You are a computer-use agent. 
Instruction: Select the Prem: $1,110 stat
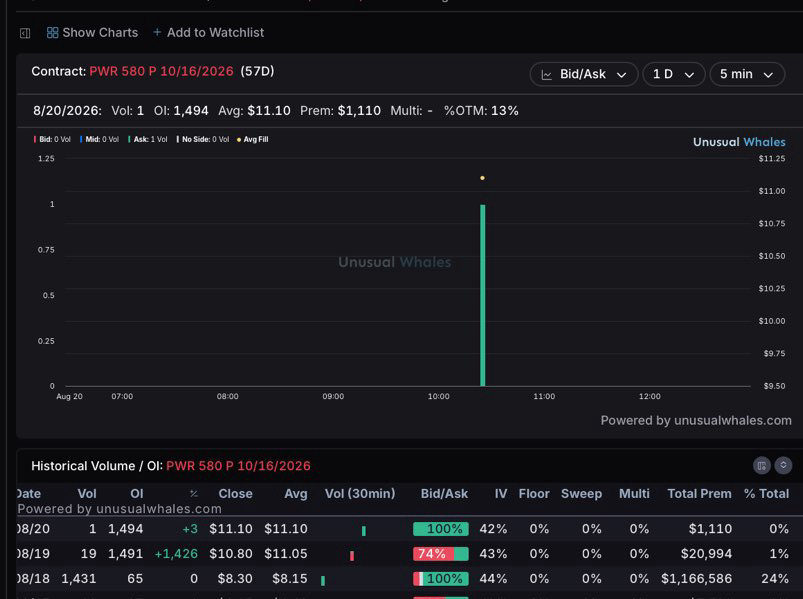[x=340, y=111]
